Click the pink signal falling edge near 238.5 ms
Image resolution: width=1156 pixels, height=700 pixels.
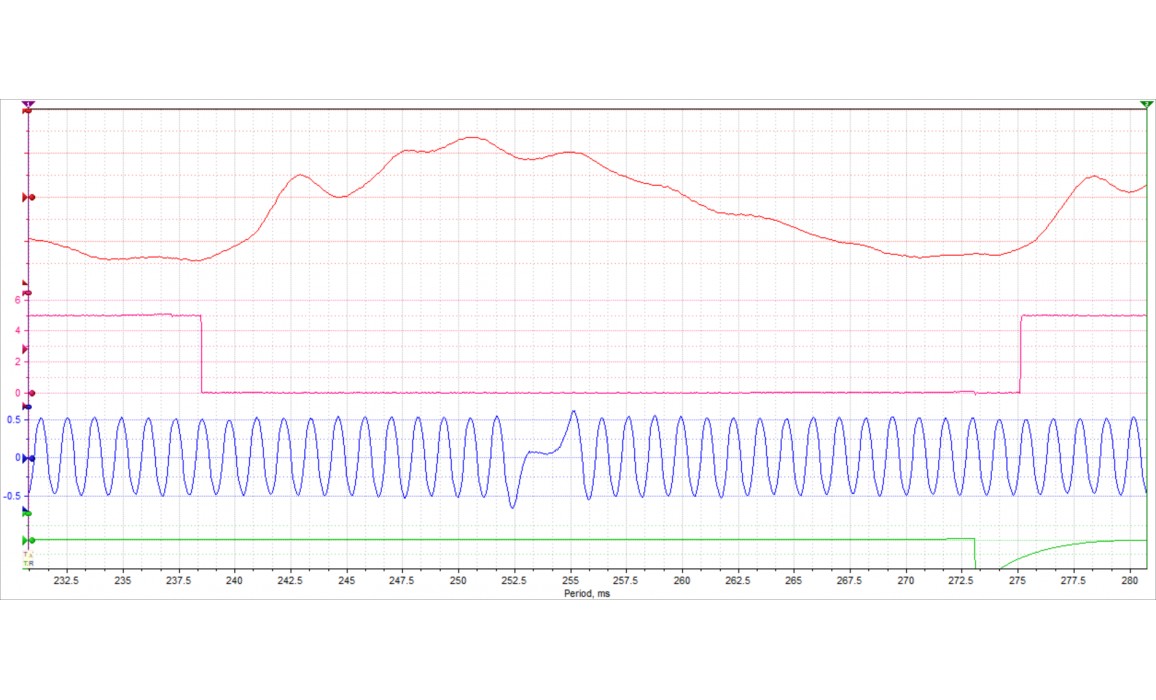pos(202,355)
